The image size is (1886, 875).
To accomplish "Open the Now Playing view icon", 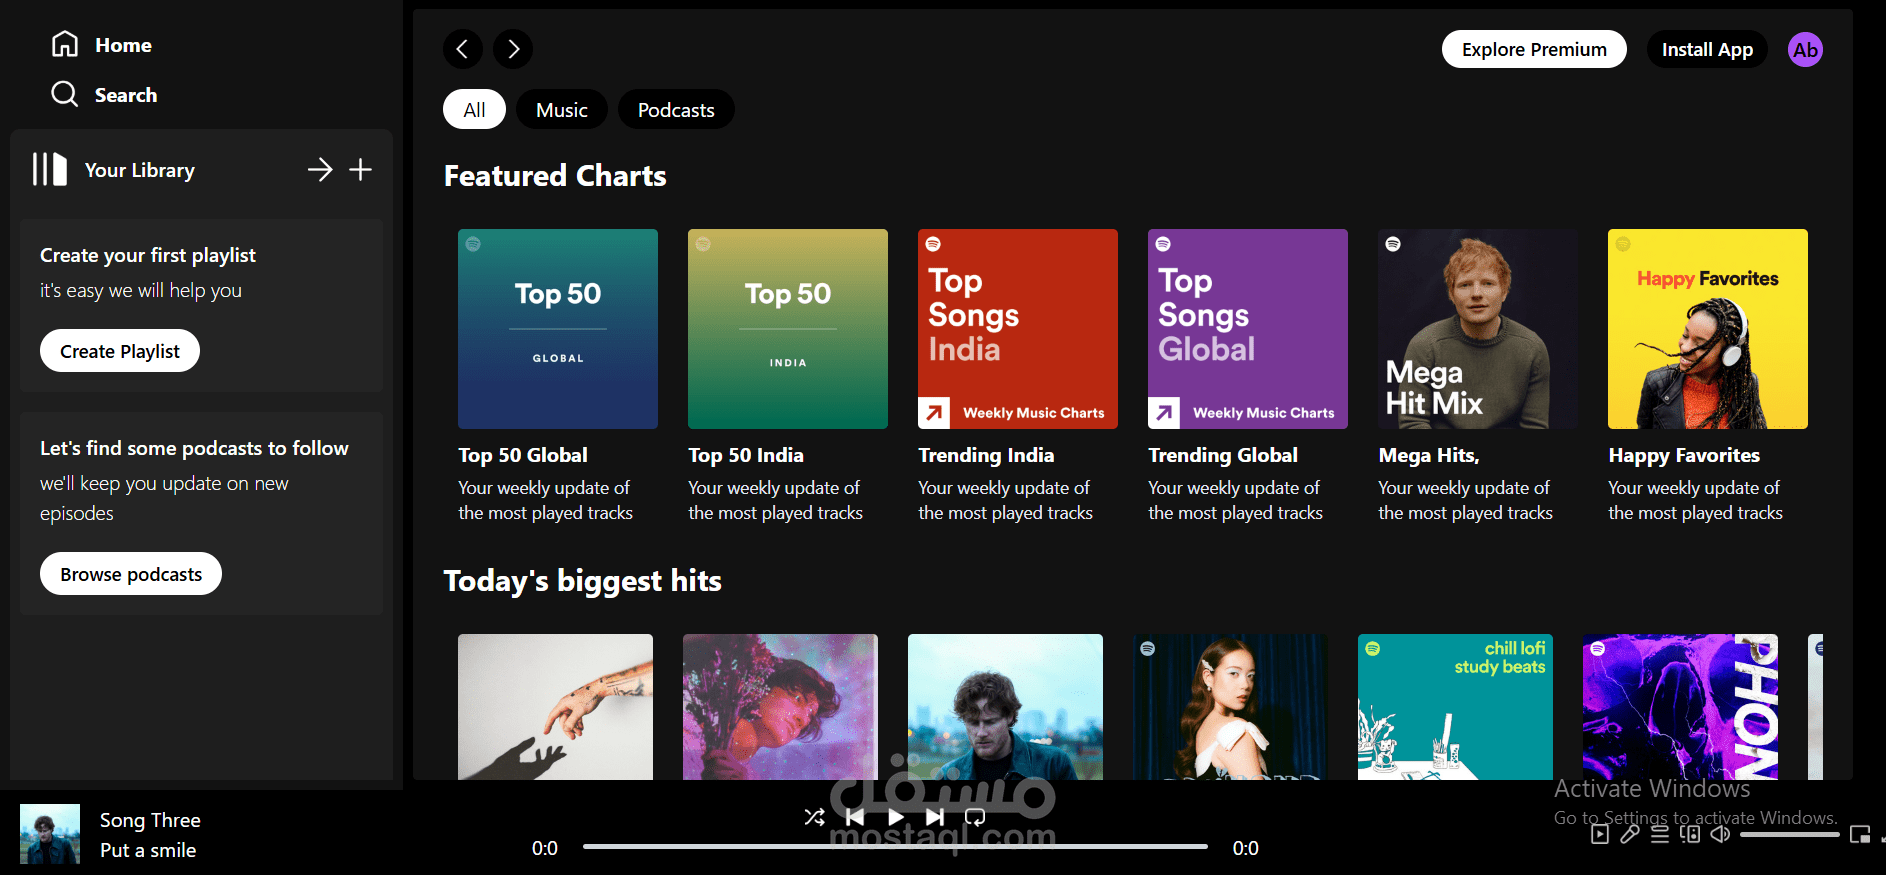I will point(1600,834).
